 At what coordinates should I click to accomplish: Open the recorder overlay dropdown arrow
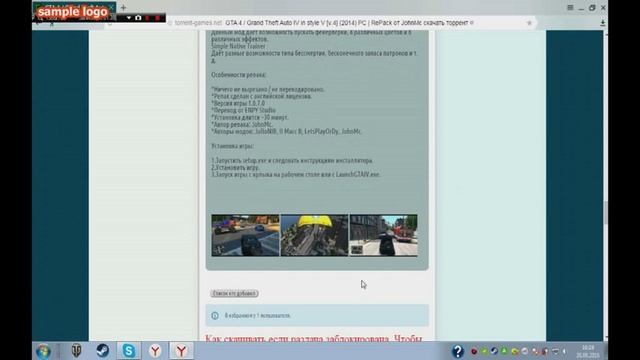click(129, 18)
